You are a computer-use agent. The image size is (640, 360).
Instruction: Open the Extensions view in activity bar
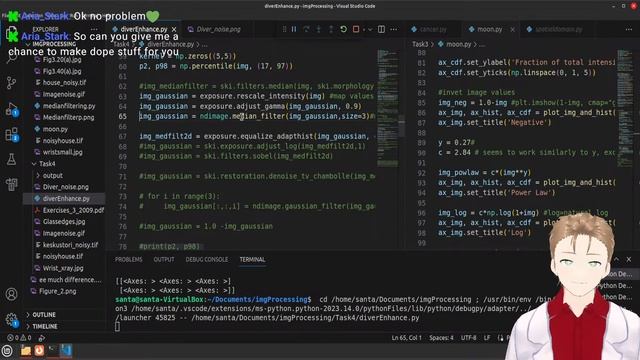pos(11,134)
